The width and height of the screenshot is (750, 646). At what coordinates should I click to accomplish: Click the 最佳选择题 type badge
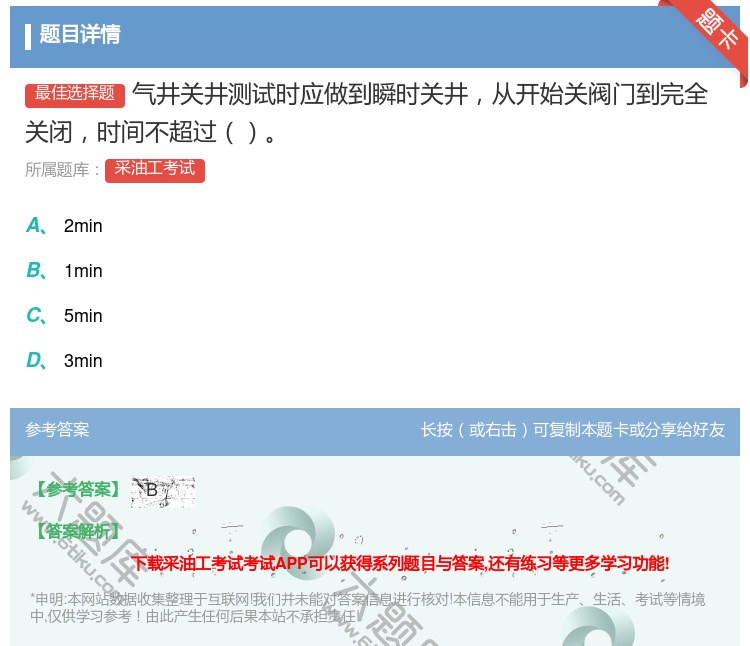(75, 95)
